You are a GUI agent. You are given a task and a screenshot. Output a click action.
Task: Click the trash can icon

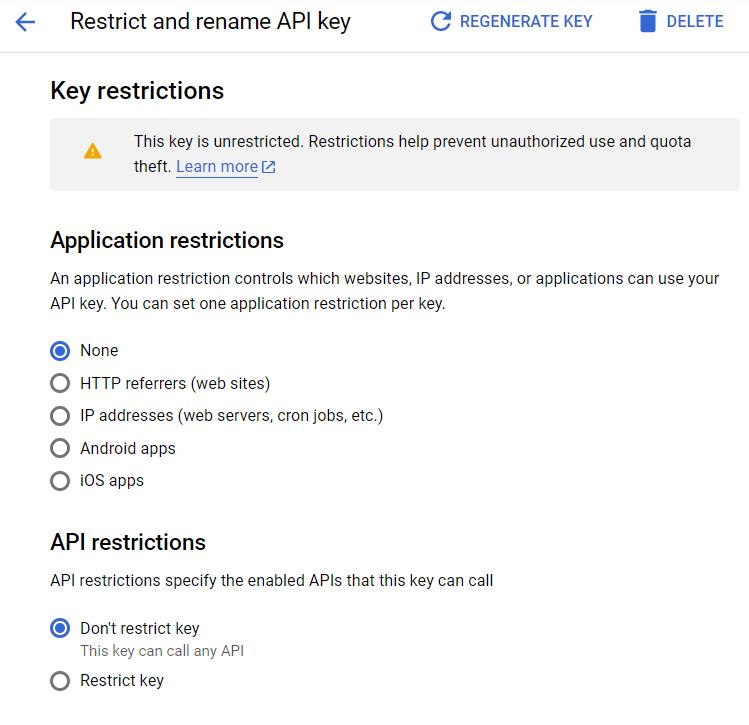click(648, 21)
